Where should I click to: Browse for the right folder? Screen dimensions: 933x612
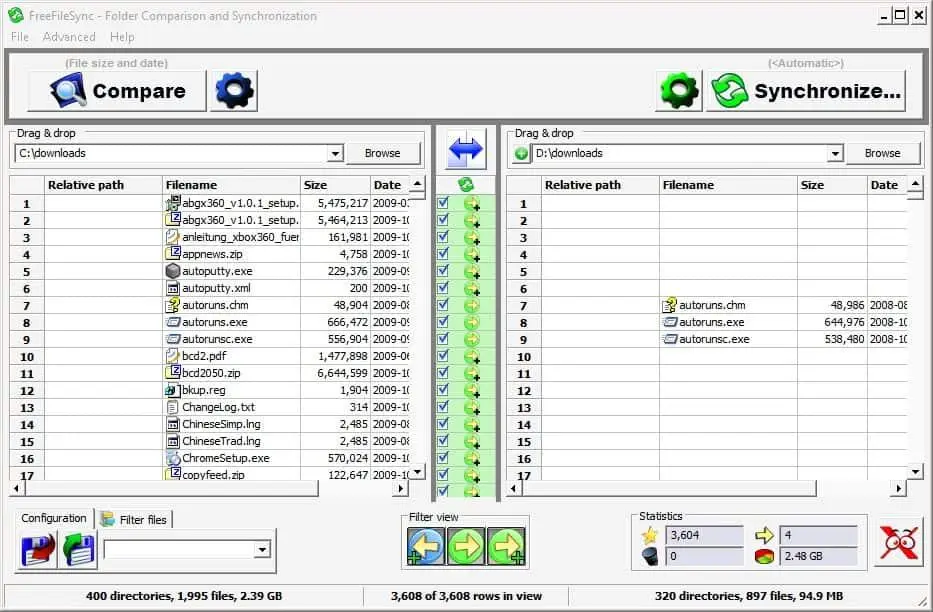tap(882, 153)
